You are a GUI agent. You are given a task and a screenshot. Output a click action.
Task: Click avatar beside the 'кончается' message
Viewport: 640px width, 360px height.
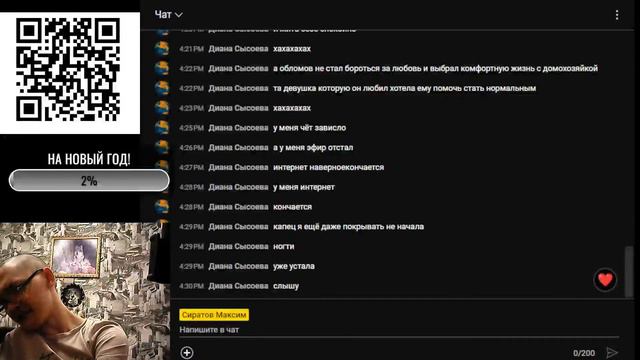[162, 207]
